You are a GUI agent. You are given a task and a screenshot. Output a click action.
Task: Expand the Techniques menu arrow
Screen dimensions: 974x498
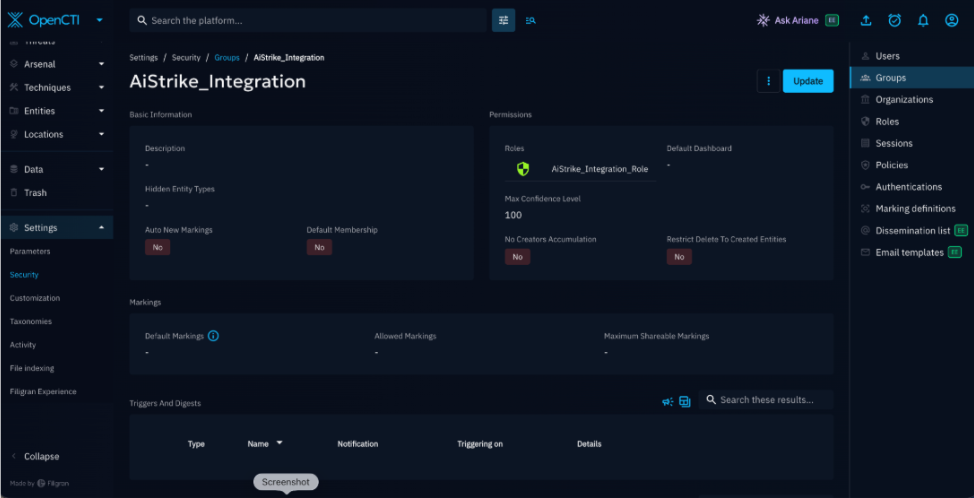coord(101,88)
